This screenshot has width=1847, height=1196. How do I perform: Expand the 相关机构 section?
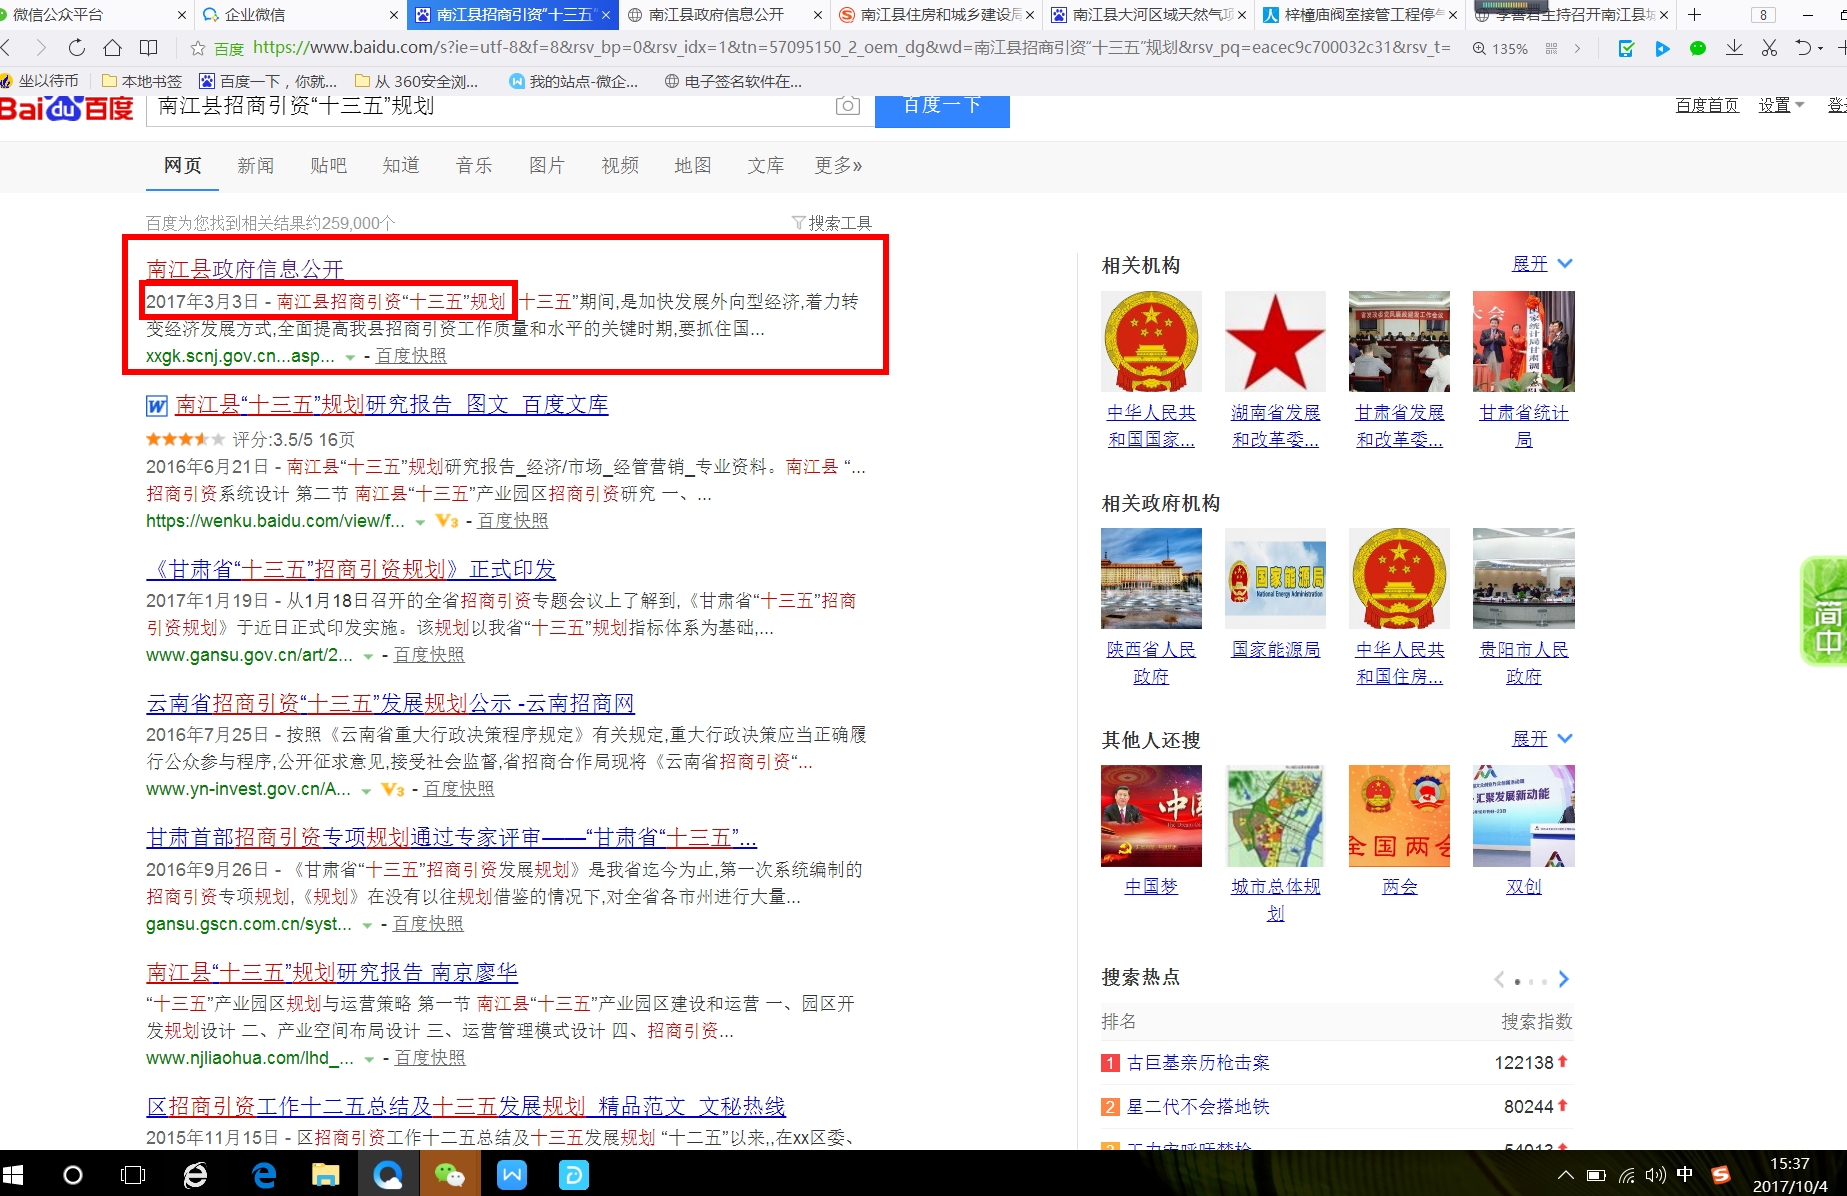1542,264
